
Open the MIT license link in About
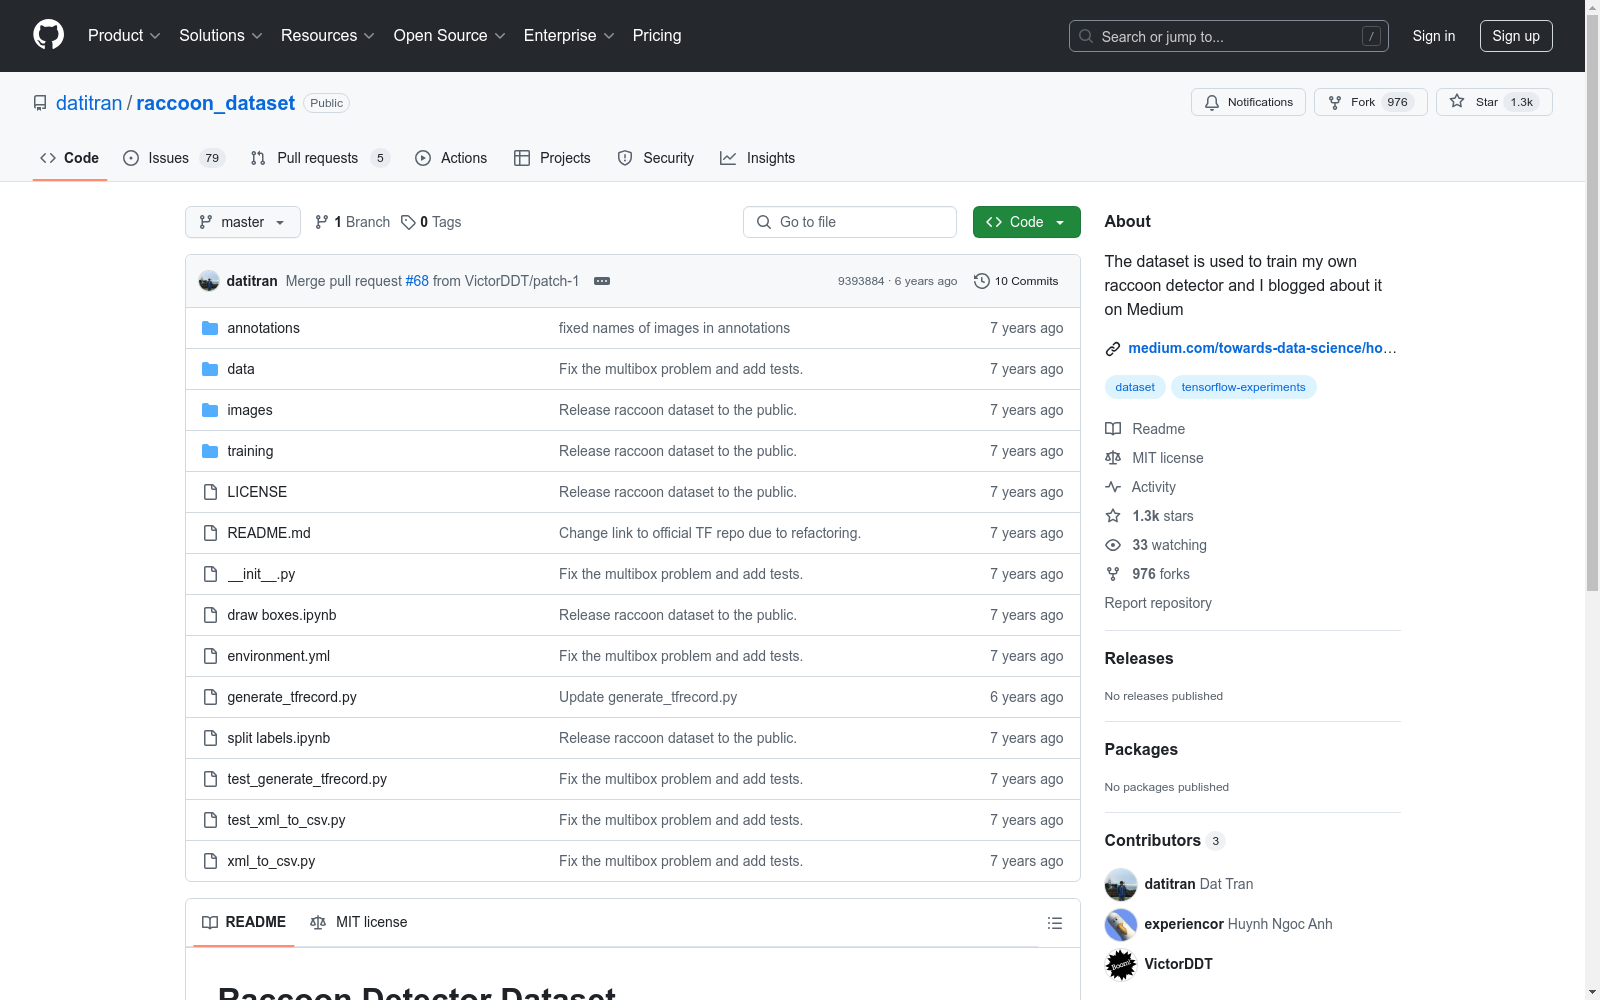1154,458
